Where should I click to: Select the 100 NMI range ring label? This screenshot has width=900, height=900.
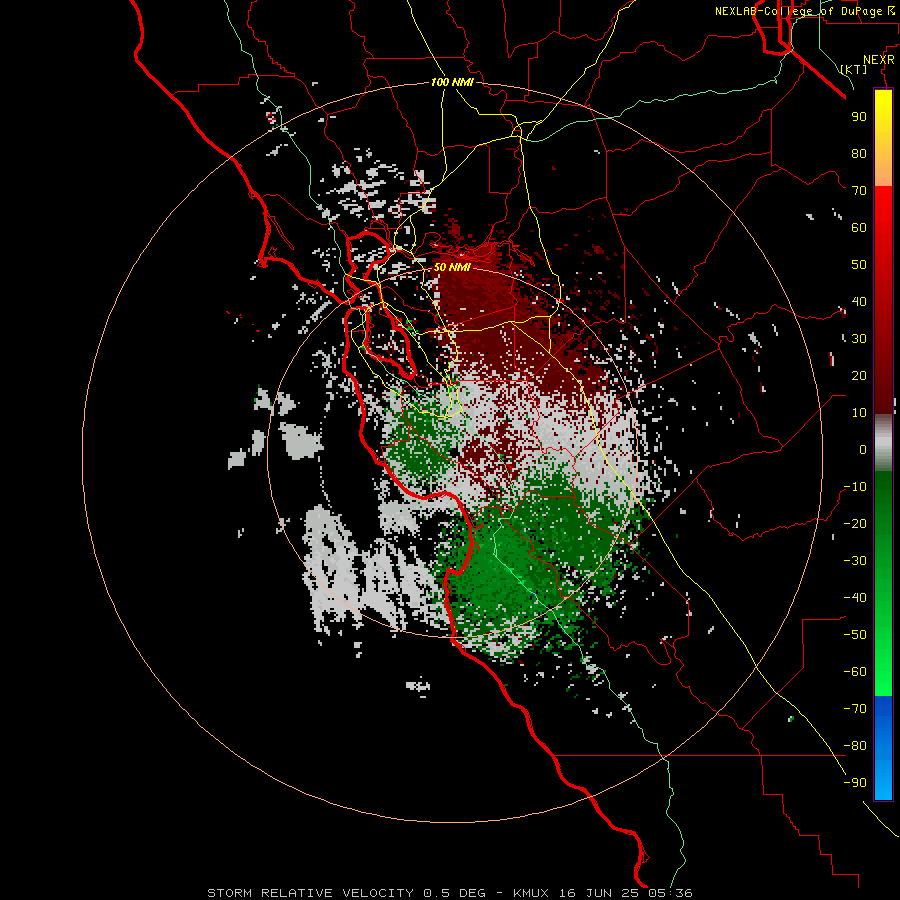coord(452,82)
